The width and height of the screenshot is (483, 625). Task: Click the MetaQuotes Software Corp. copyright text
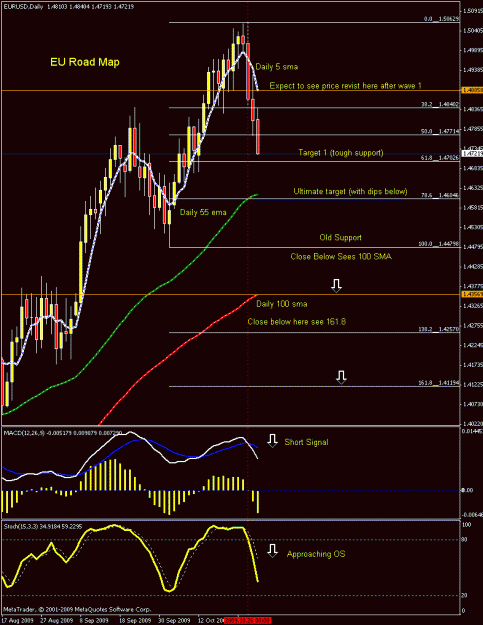(x=77, y=609)
